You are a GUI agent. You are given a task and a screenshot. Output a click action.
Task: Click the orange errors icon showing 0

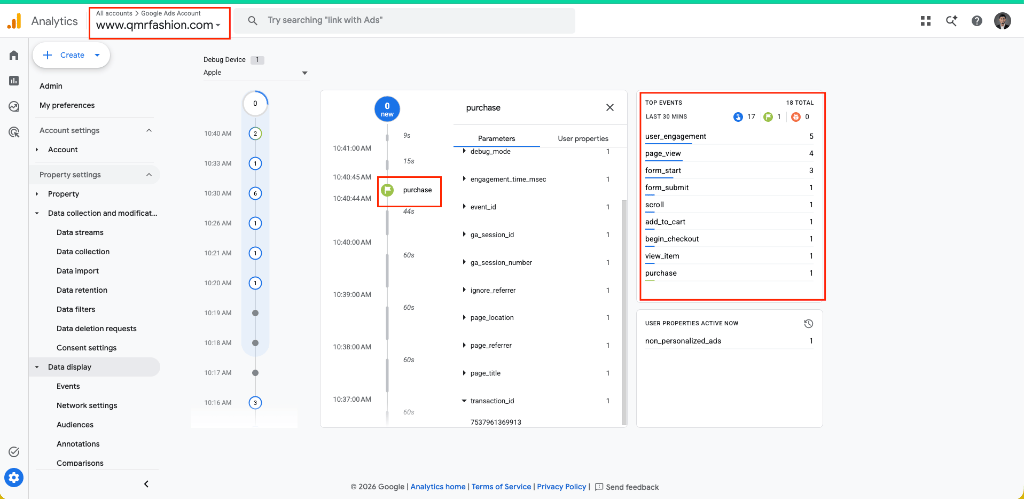(795, 118)
